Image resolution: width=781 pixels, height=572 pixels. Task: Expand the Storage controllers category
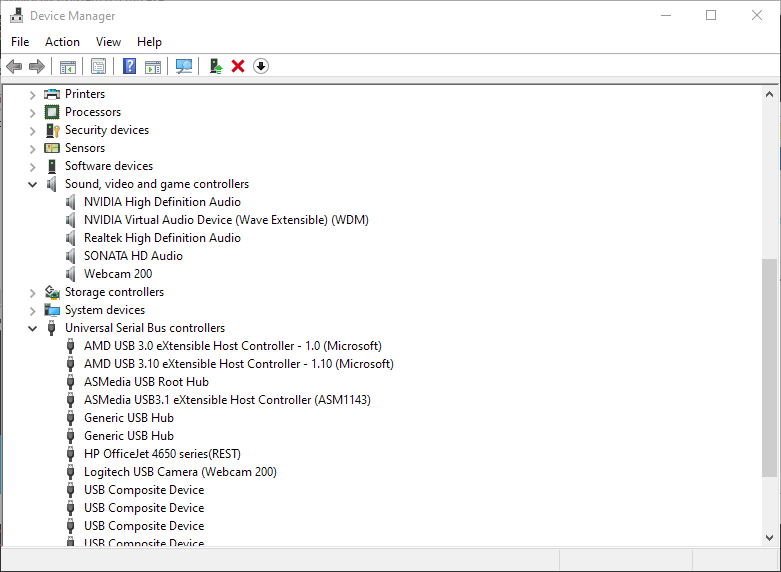click(33, 292)
